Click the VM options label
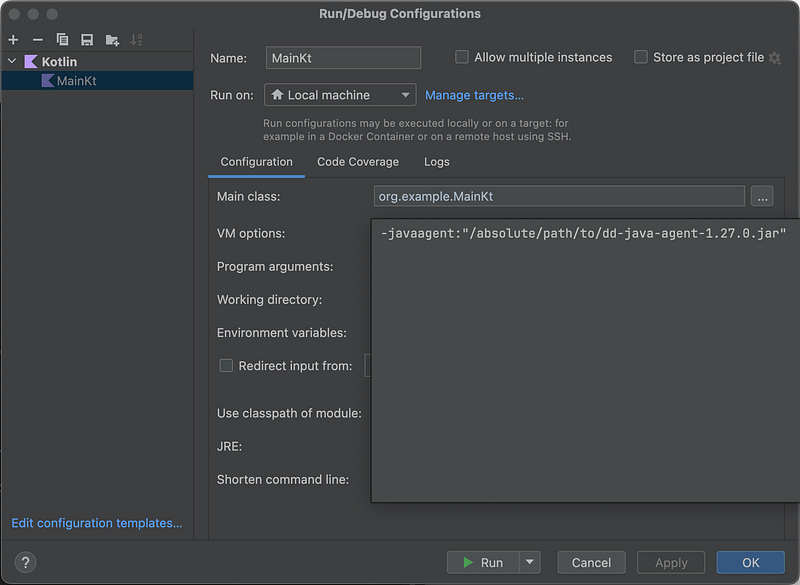800x585 pixels. pyautogui.click(x=251, y=234)
